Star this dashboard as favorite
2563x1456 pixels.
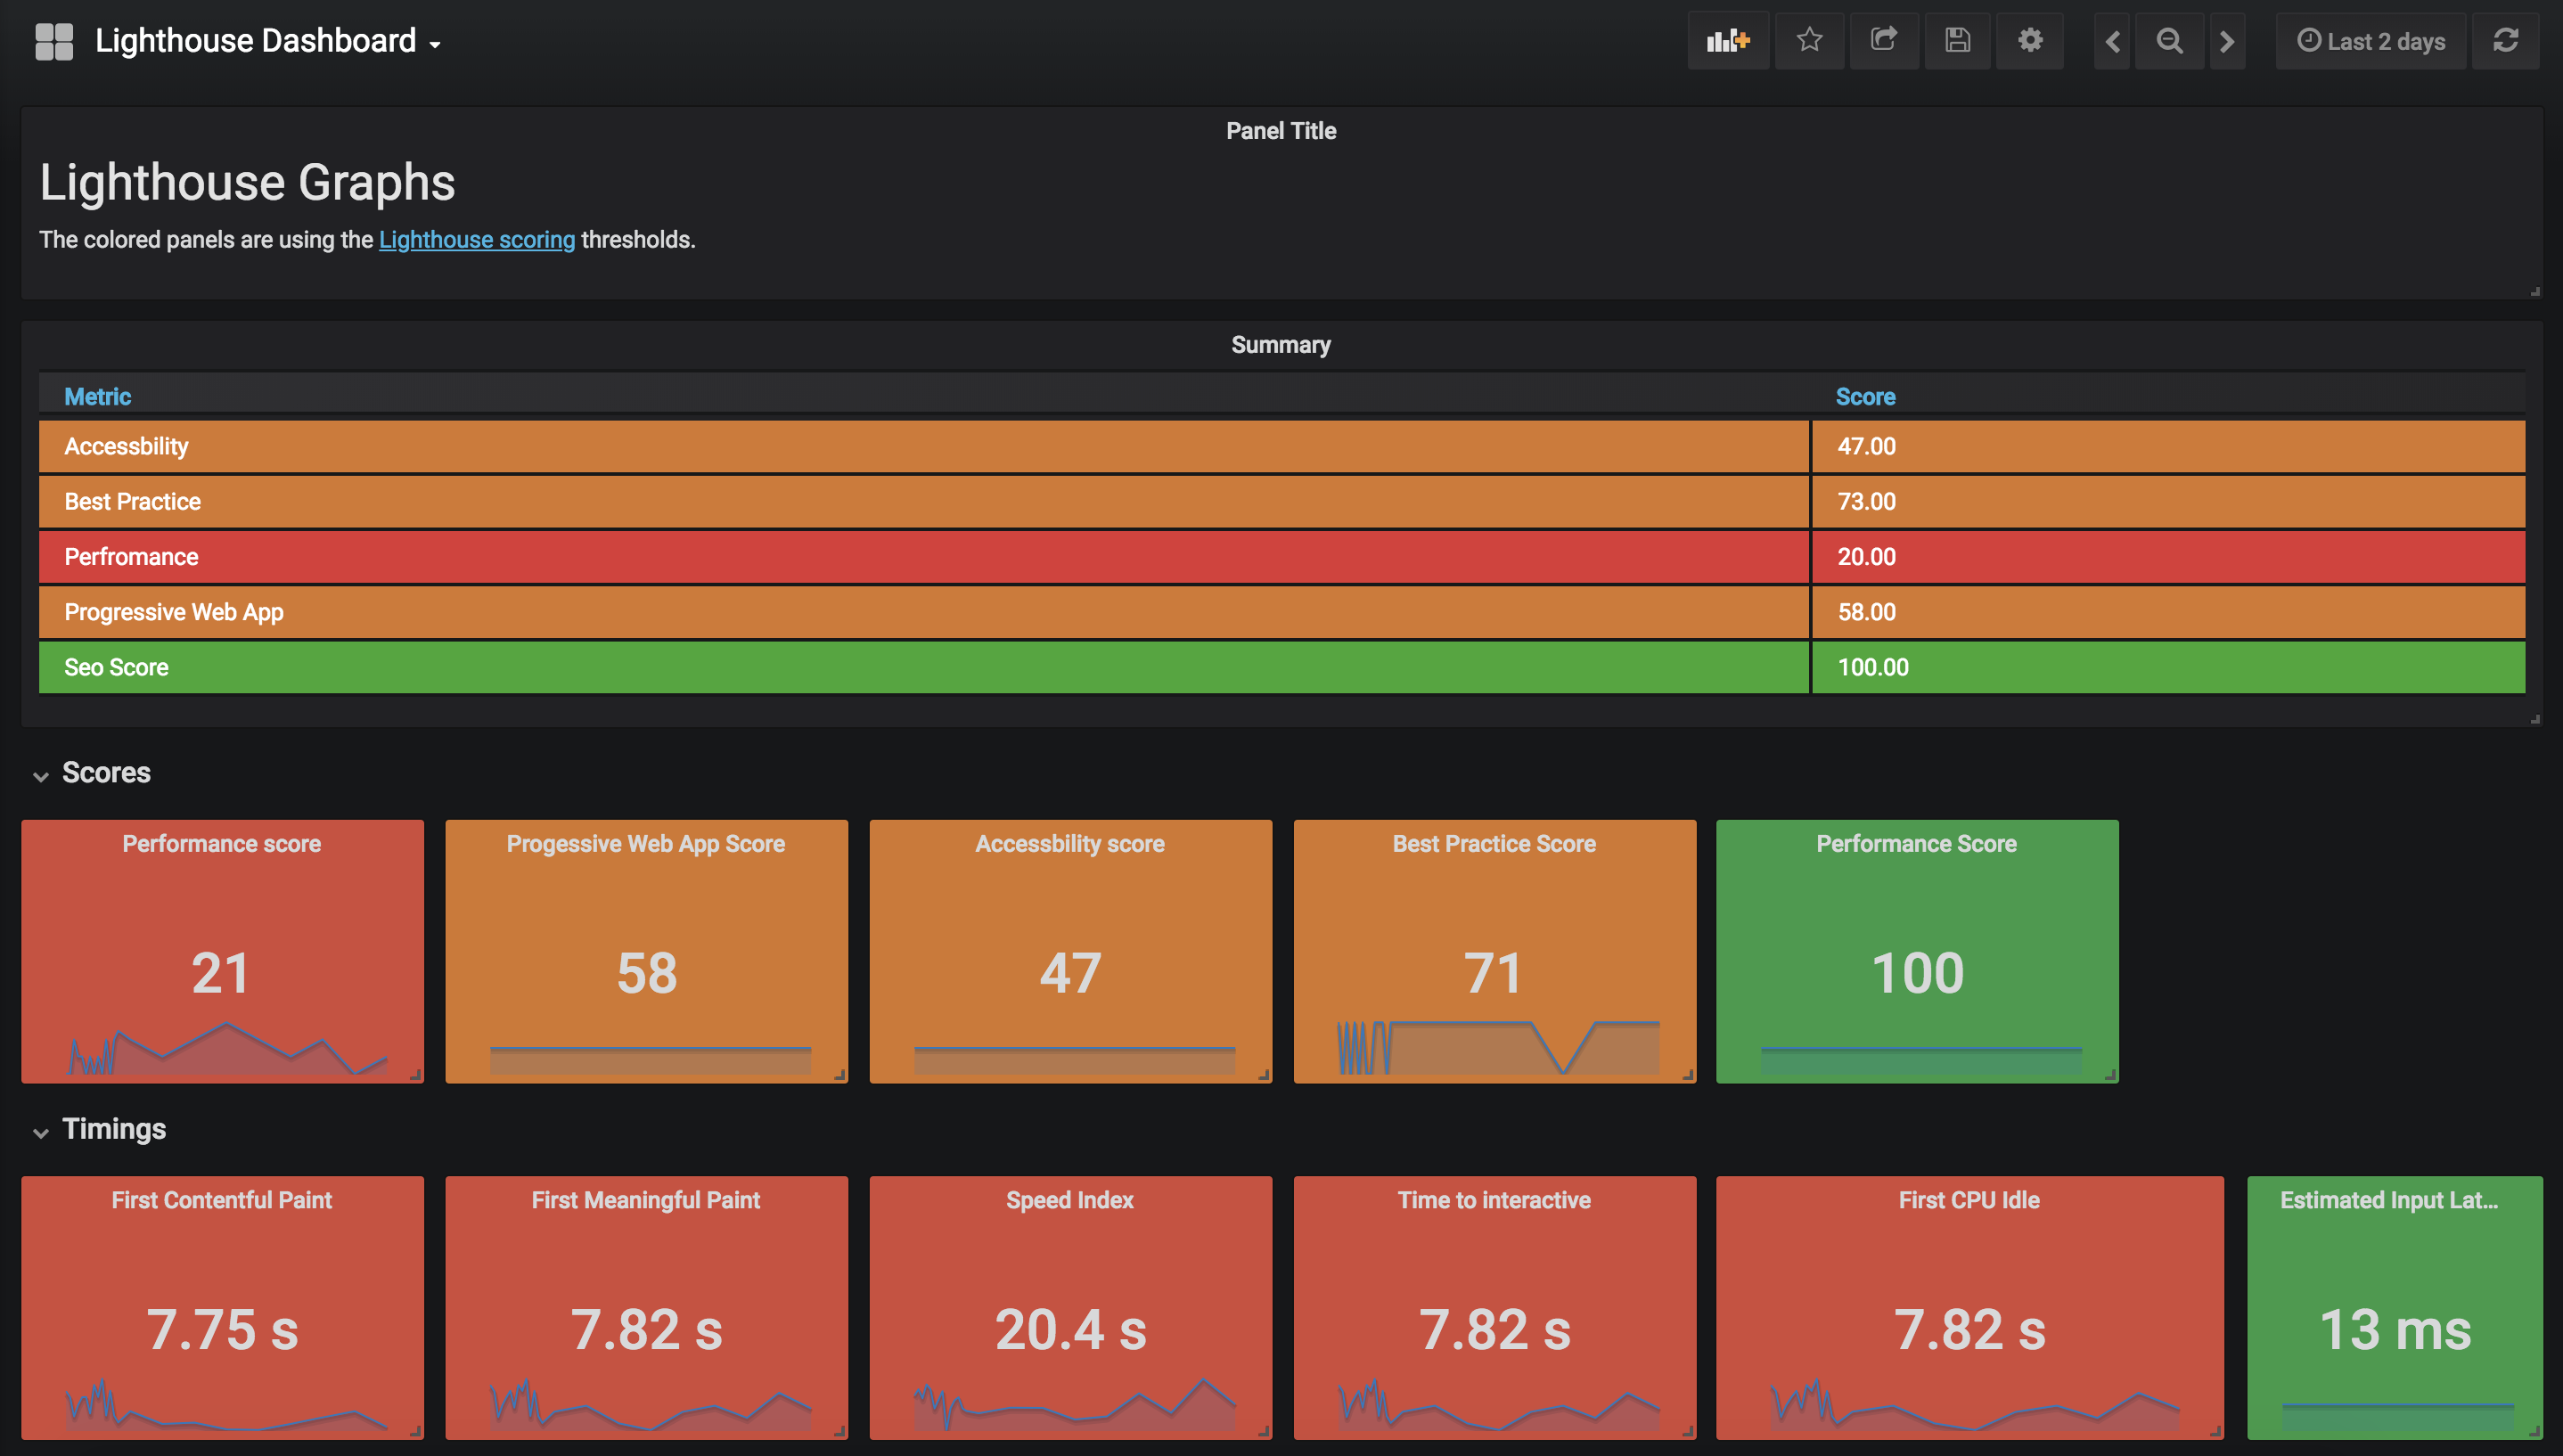click(x=1809, y=41)
